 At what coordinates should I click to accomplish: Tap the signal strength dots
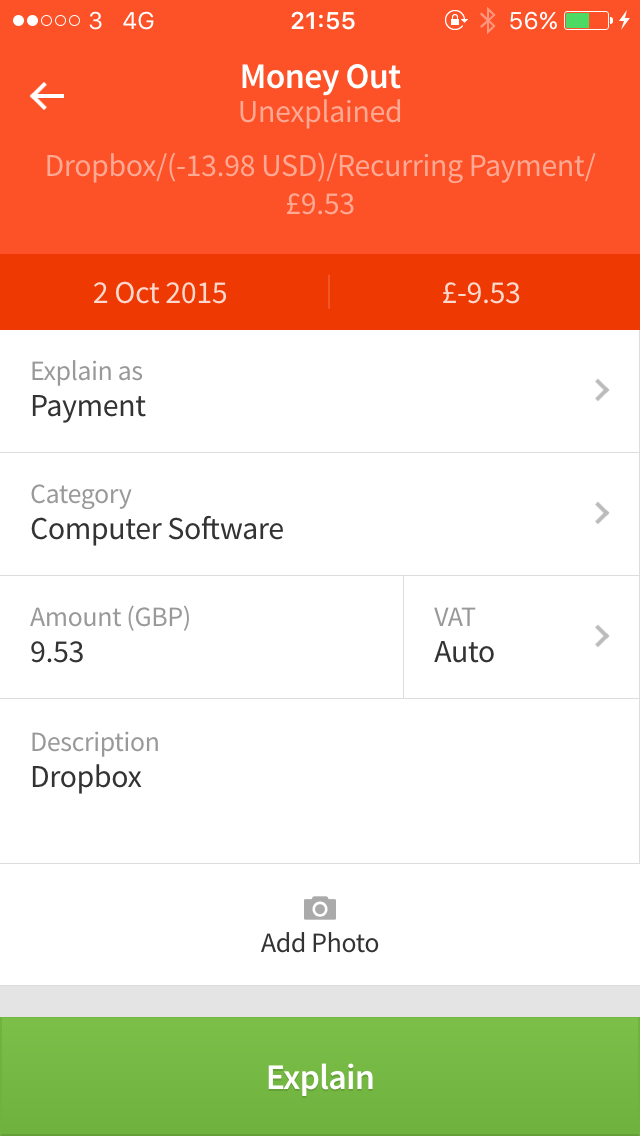(x=46, y=21)
